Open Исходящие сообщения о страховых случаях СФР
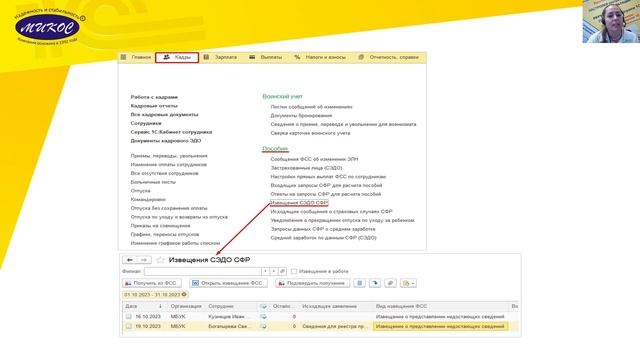This screenshot has width=640, height=360. [x=331, y=211]
